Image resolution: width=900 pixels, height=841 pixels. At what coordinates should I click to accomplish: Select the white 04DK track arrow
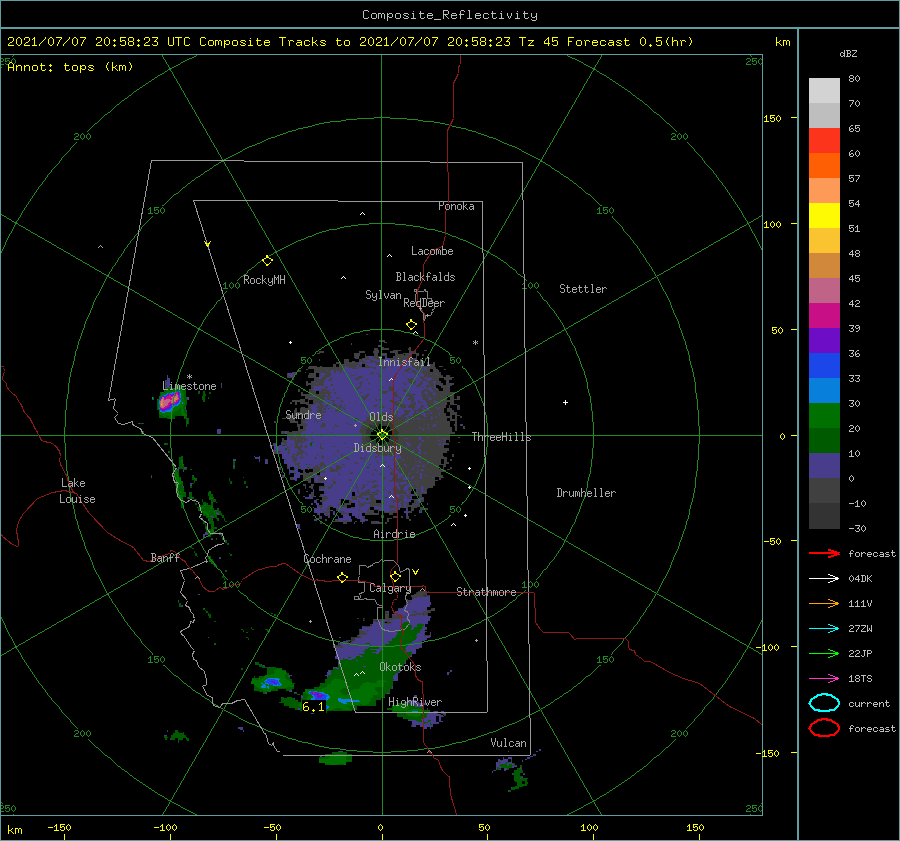[x=824, y=579]
